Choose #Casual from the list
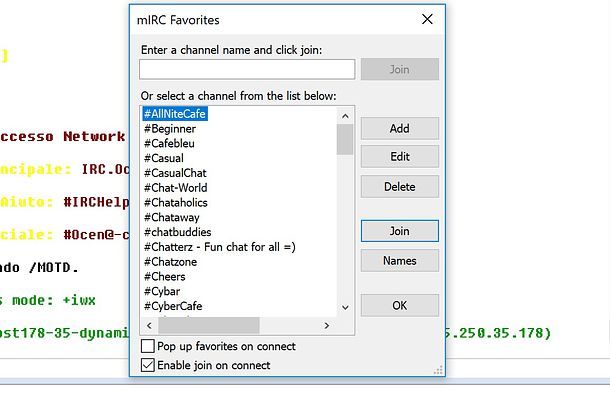 (164, 158)
